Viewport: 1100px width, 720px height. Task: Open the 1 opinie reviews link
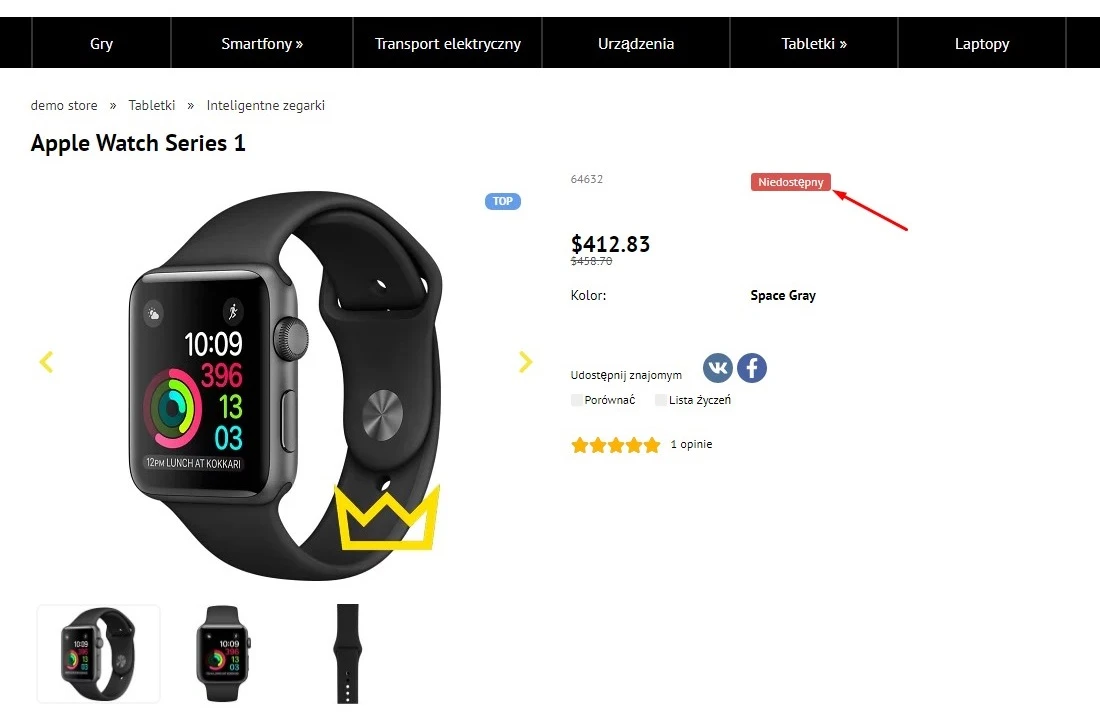pos(691,444)
